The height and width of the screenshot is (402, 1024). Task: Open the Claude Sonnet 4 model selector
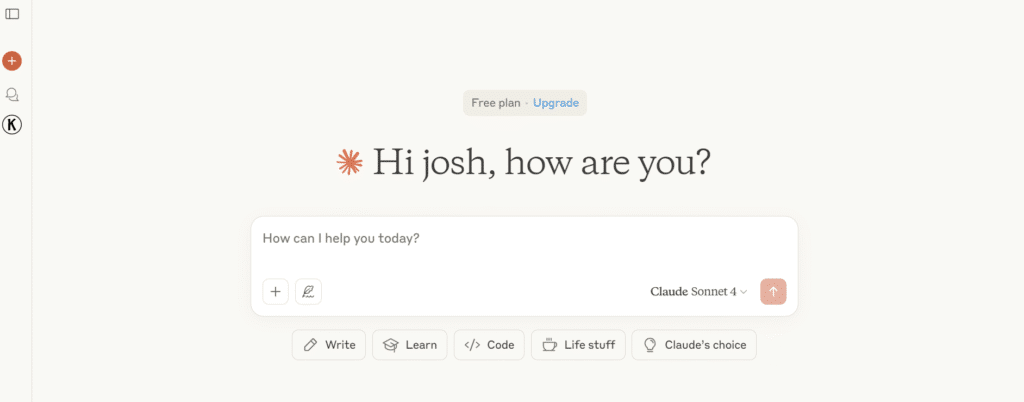pyautogui.click(x=699, y=292)
